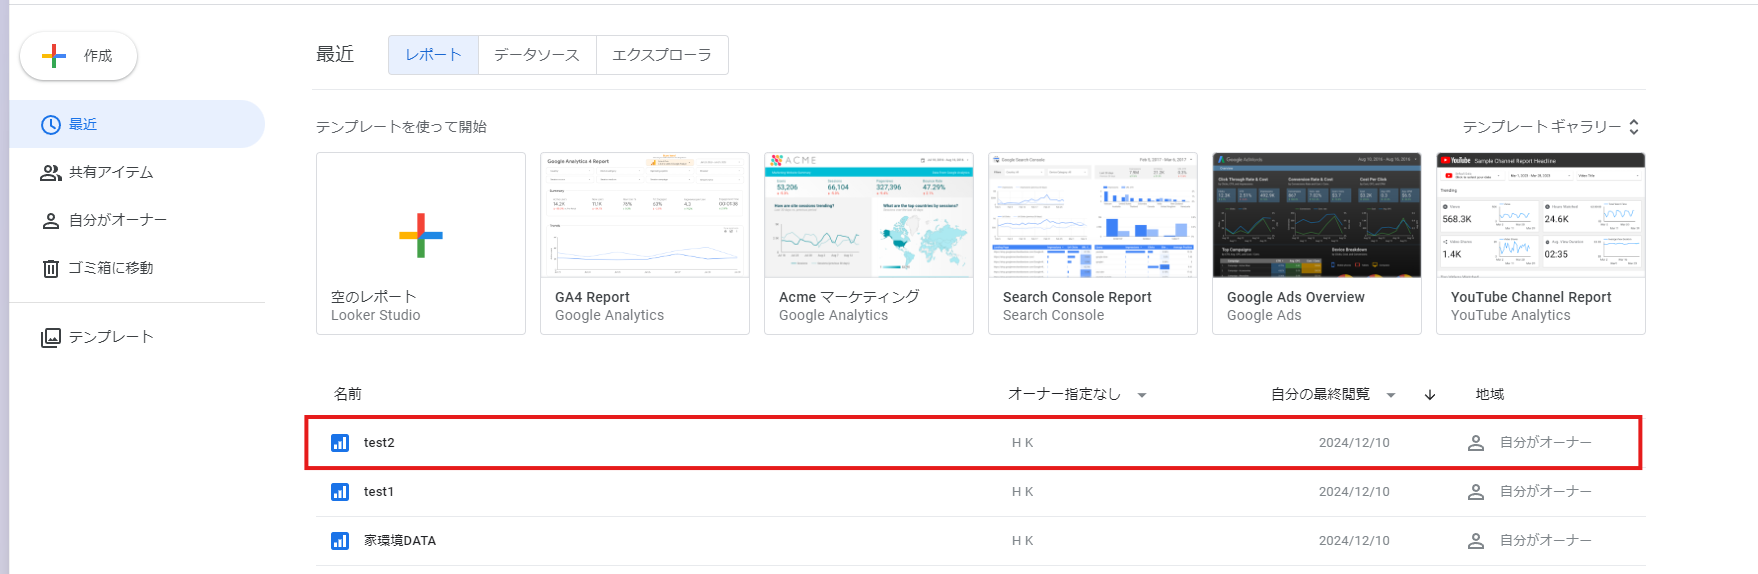Image resolution: width=1758 pixels, height=574 pixels.
Task: Click the Google Ads Overview title text
Action: point(1296,297)
